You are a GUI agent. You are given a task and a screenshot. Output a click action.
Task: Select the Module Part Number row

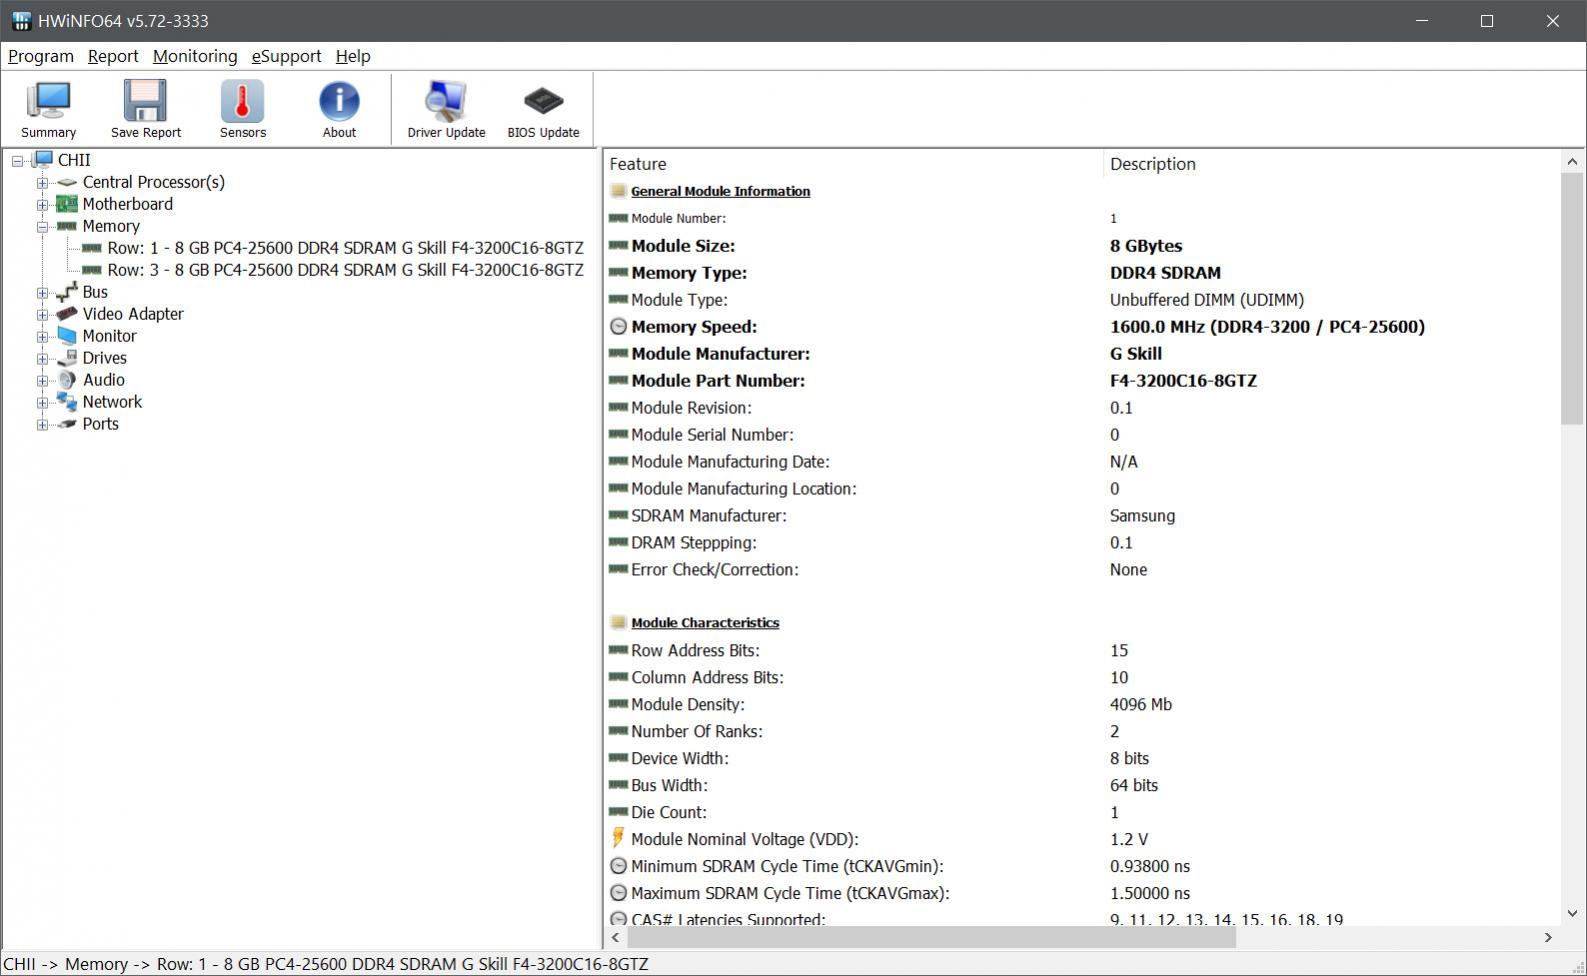(1082, 381)
